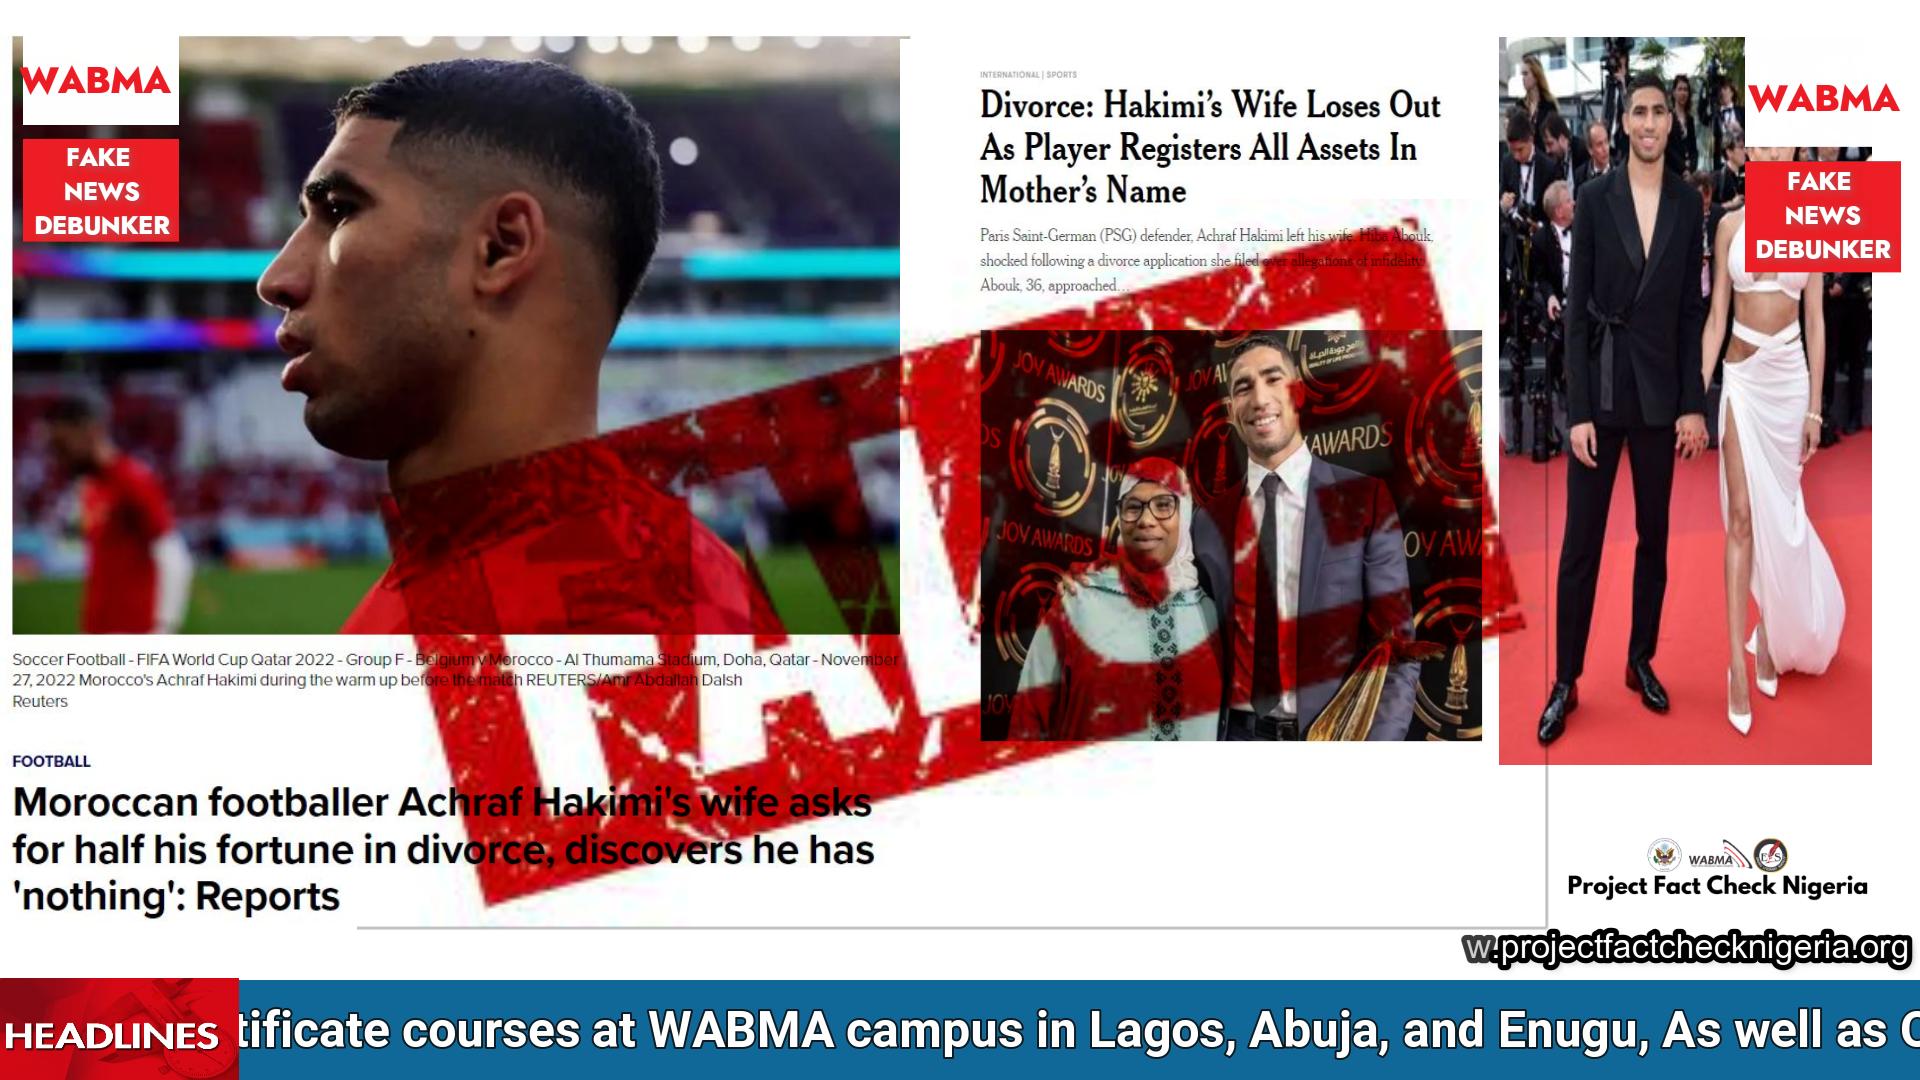Click the left FAKE NEWS DEBUNKER badge

(x=101, y=190)
